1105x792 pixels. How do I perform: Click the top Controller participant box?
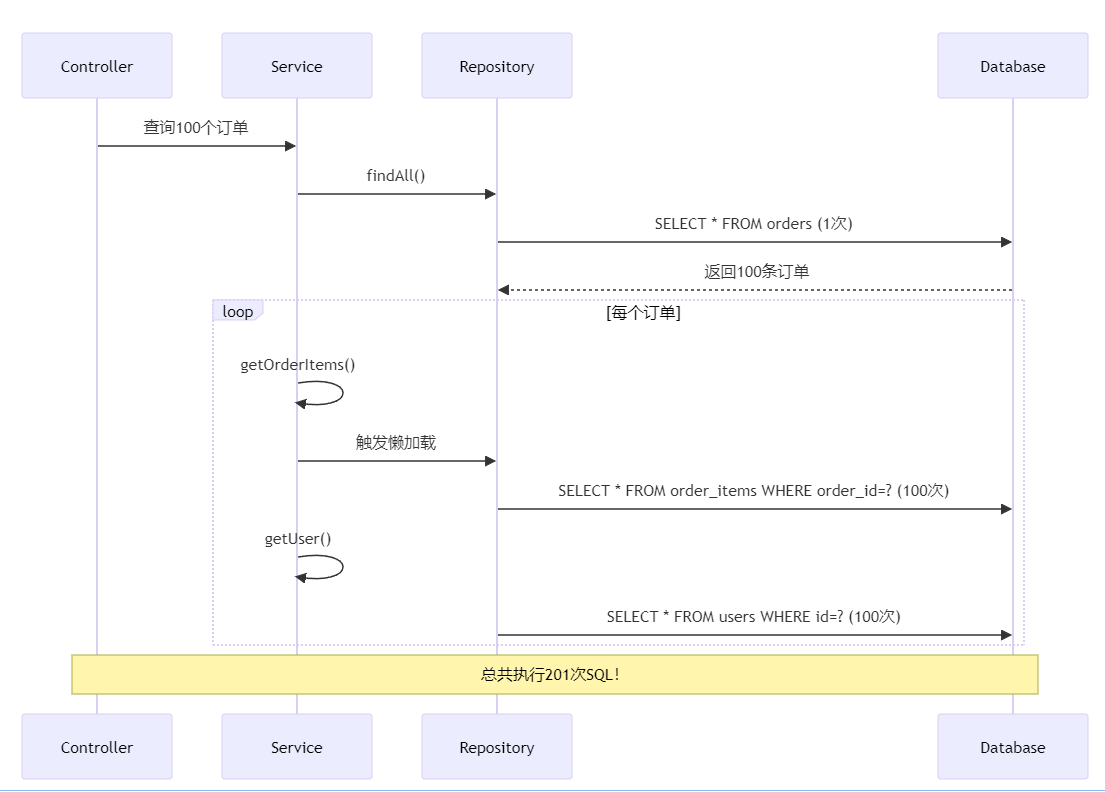97,66
